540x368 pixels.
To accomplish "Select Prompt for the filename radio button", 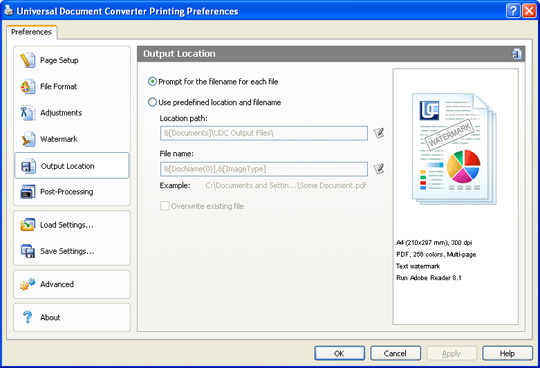I will coord(152,82).
